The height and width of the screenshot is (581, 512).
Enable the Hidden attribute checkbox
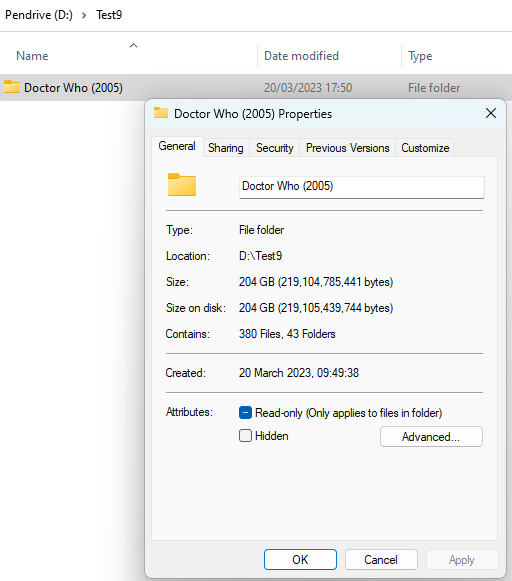coord(245,435)
